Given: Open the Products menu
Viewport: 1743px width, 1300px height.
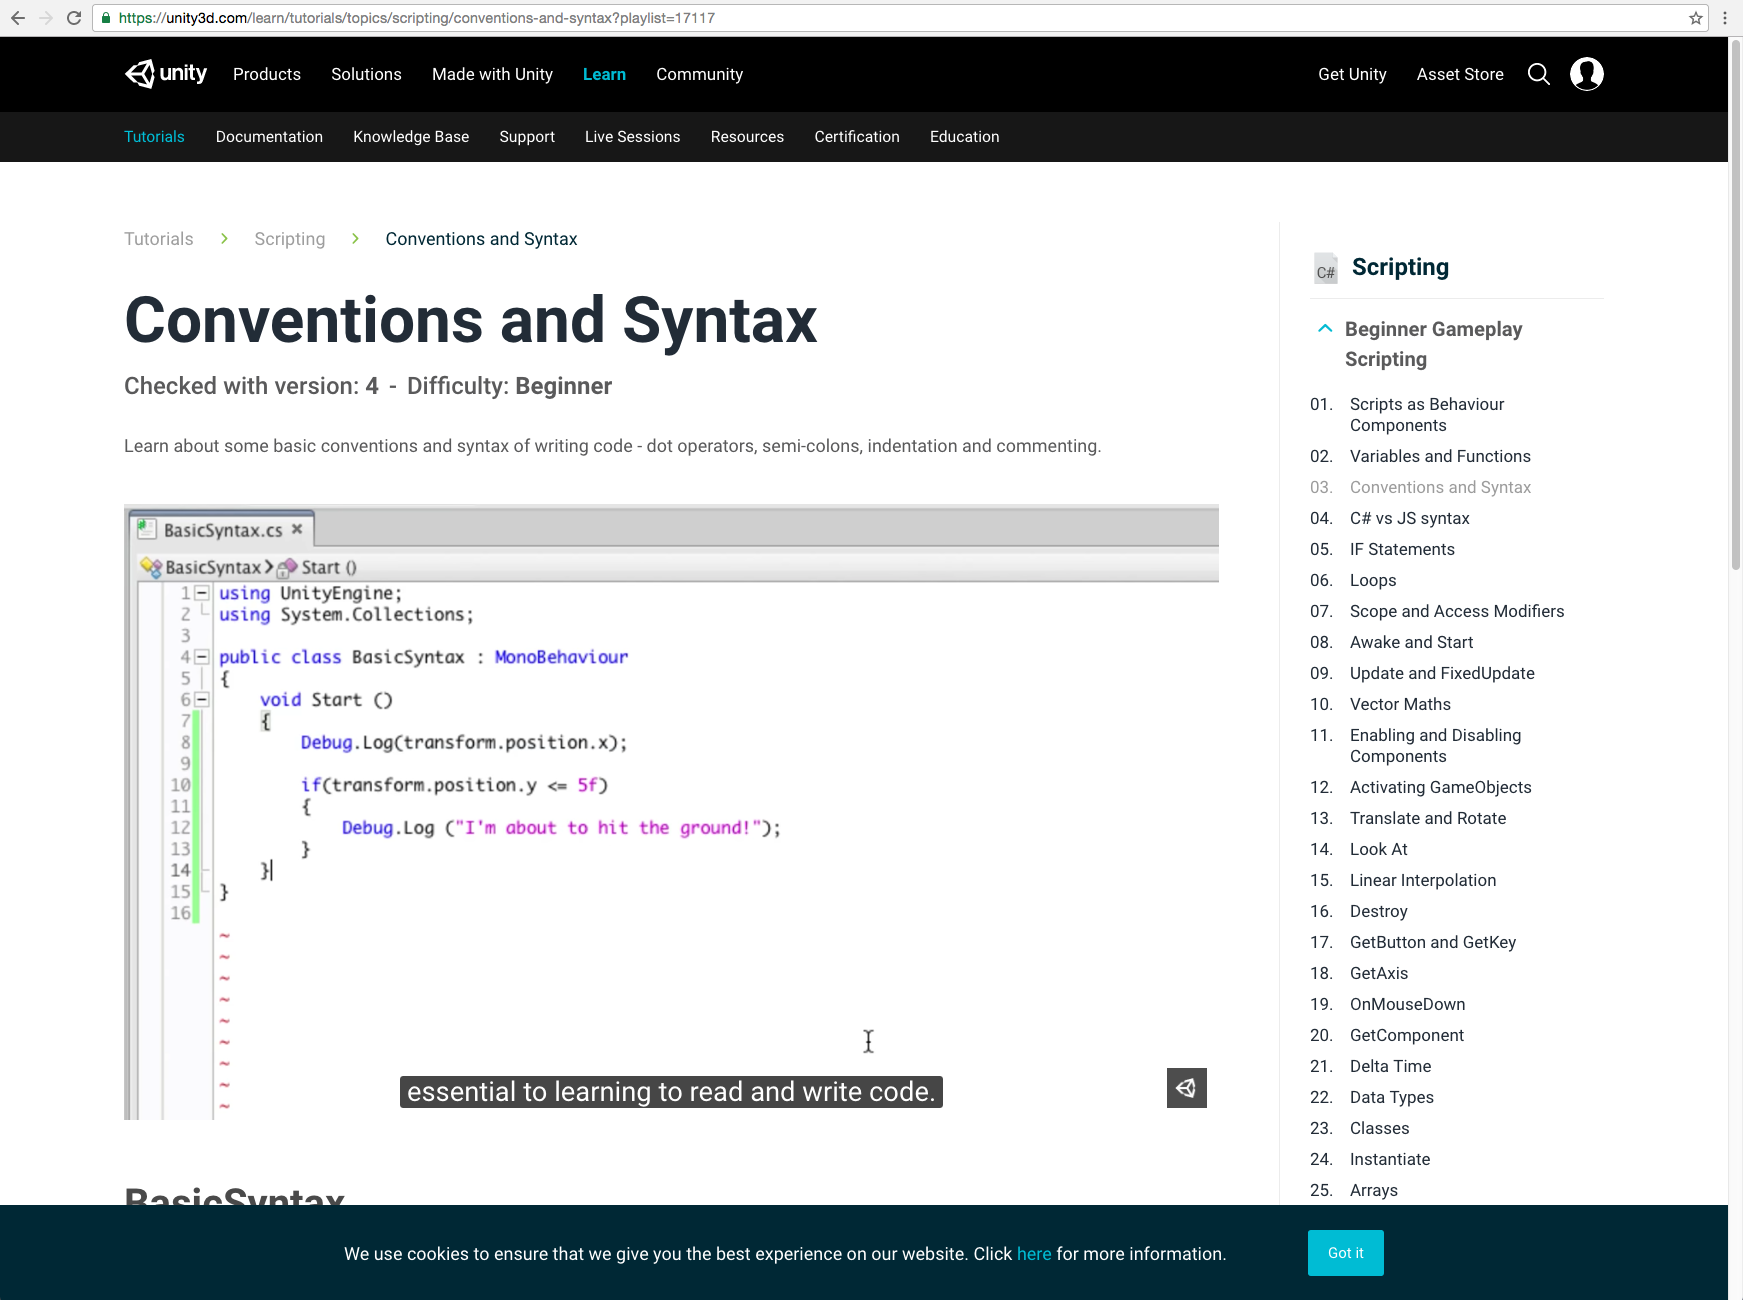Looking at the screenshot, I should (x=267, y=74).
